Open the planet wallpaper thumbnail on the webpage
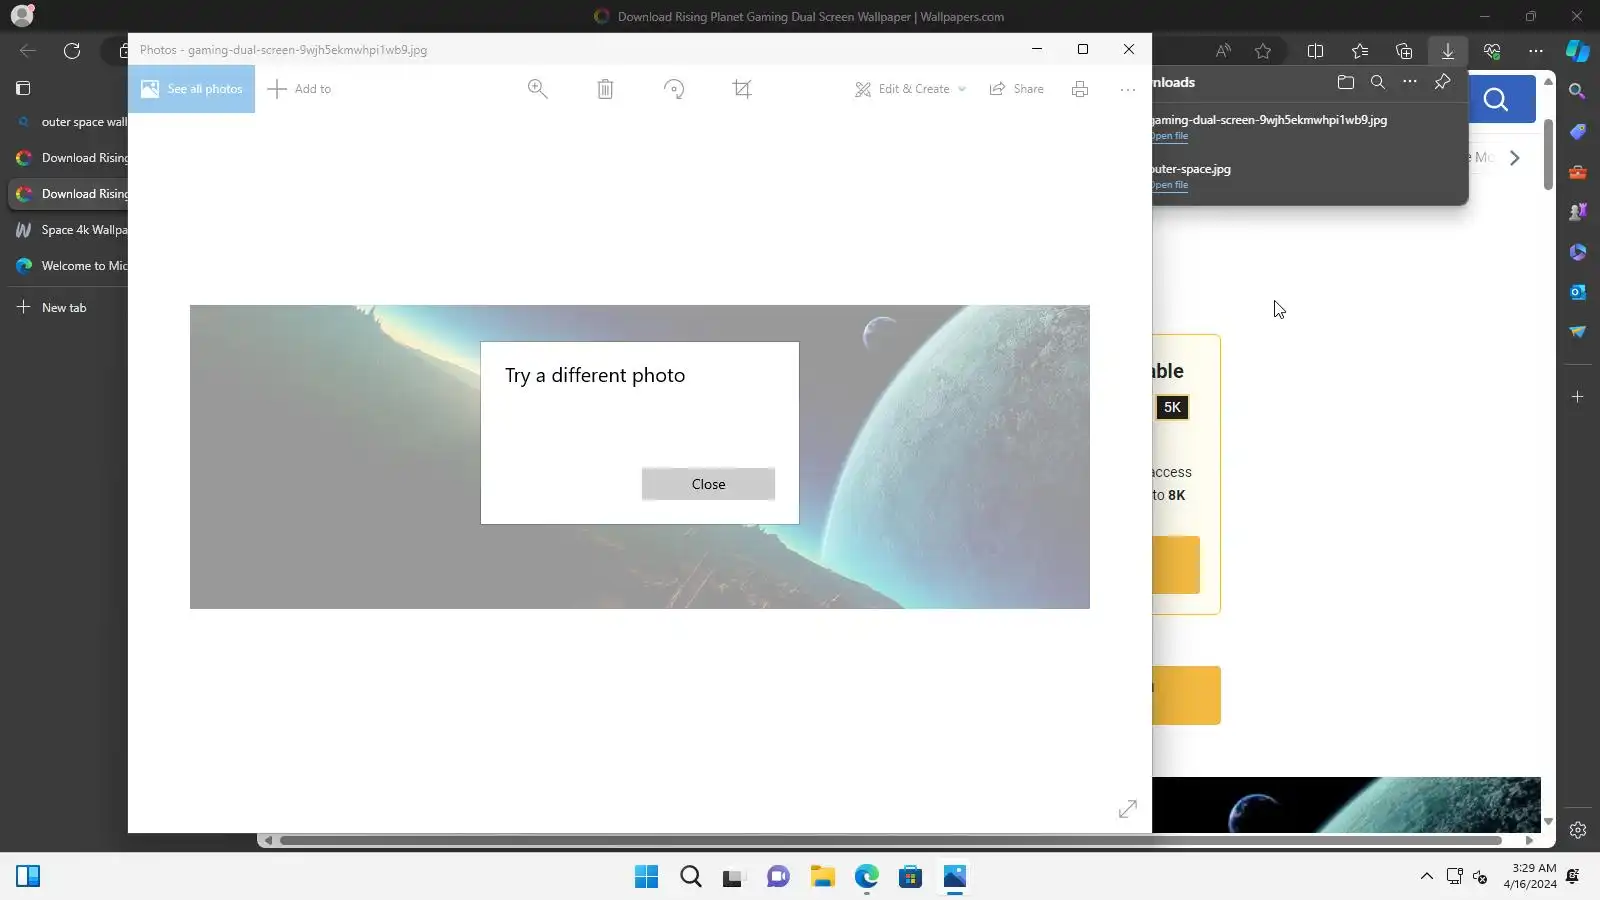The image size is (1600, 900). tap(1346, 805)
